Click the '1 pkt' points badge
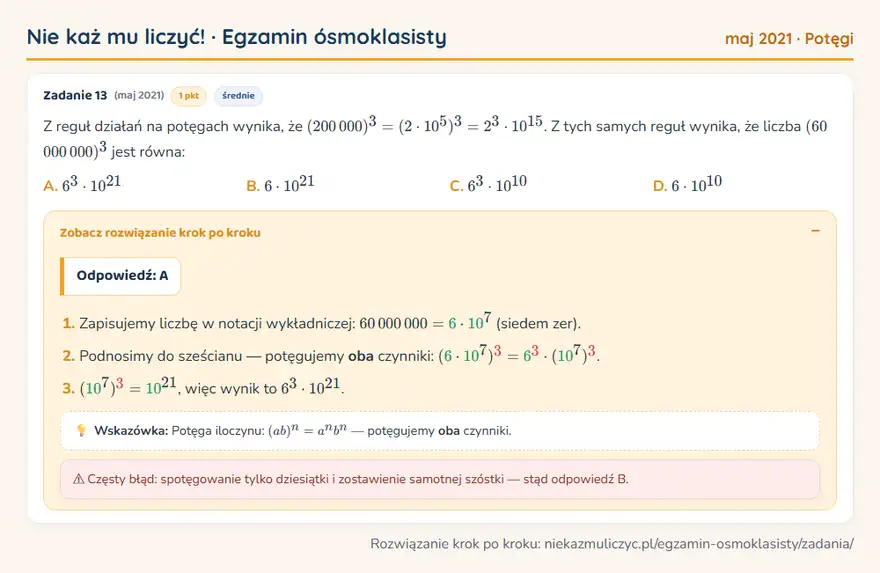Image resolution: width=880 pixels, height=573 pixels. (x=189, y=96)
